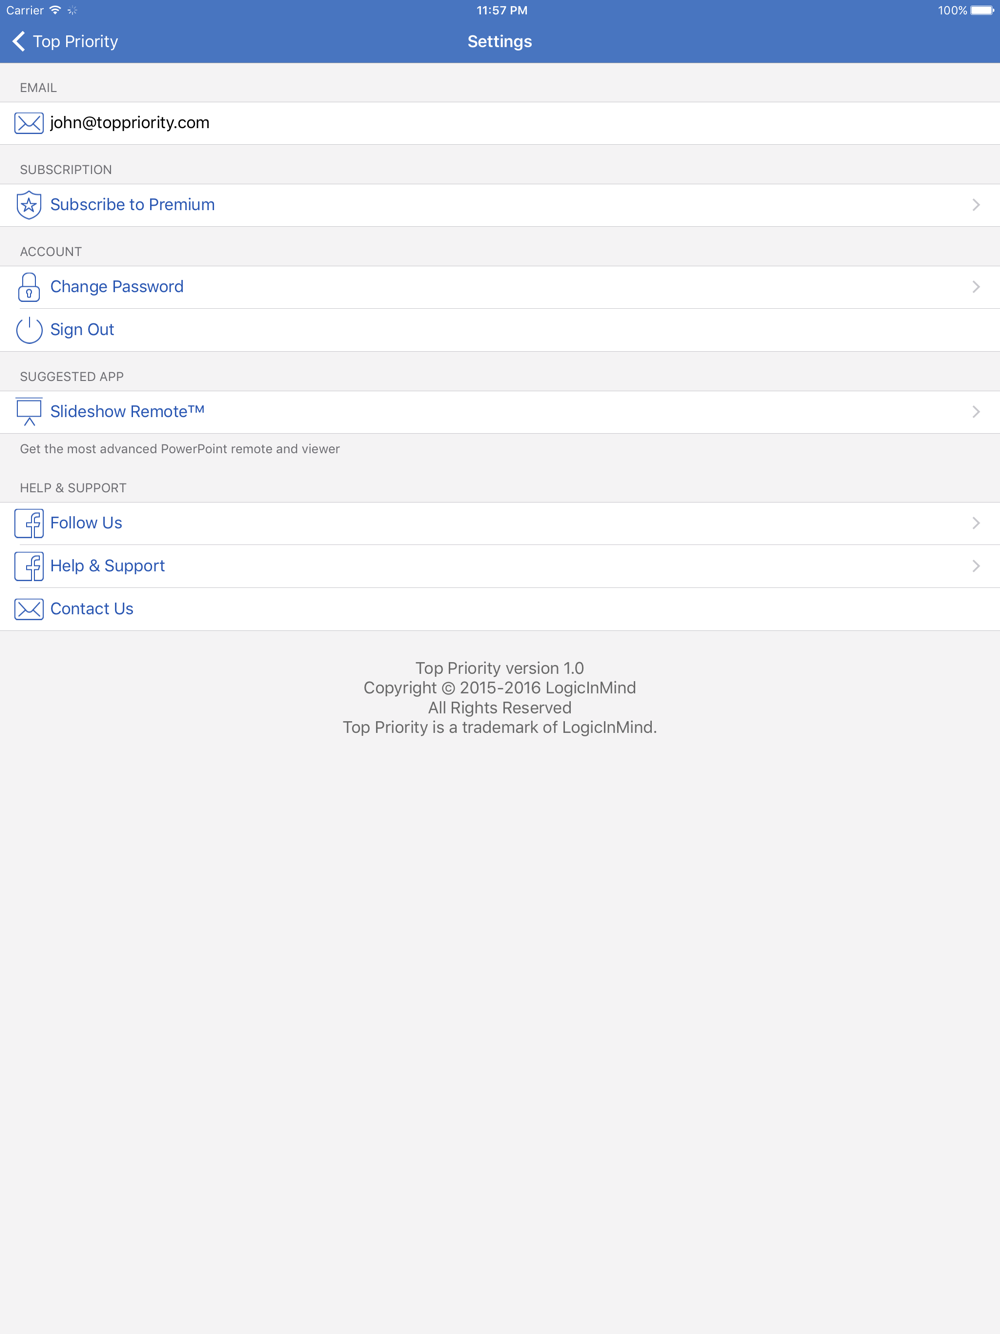The height and width of the screenshot is (1334, 1000).
Task: Click the Facebook icon beside Help & Support
Action: point(29,566)
